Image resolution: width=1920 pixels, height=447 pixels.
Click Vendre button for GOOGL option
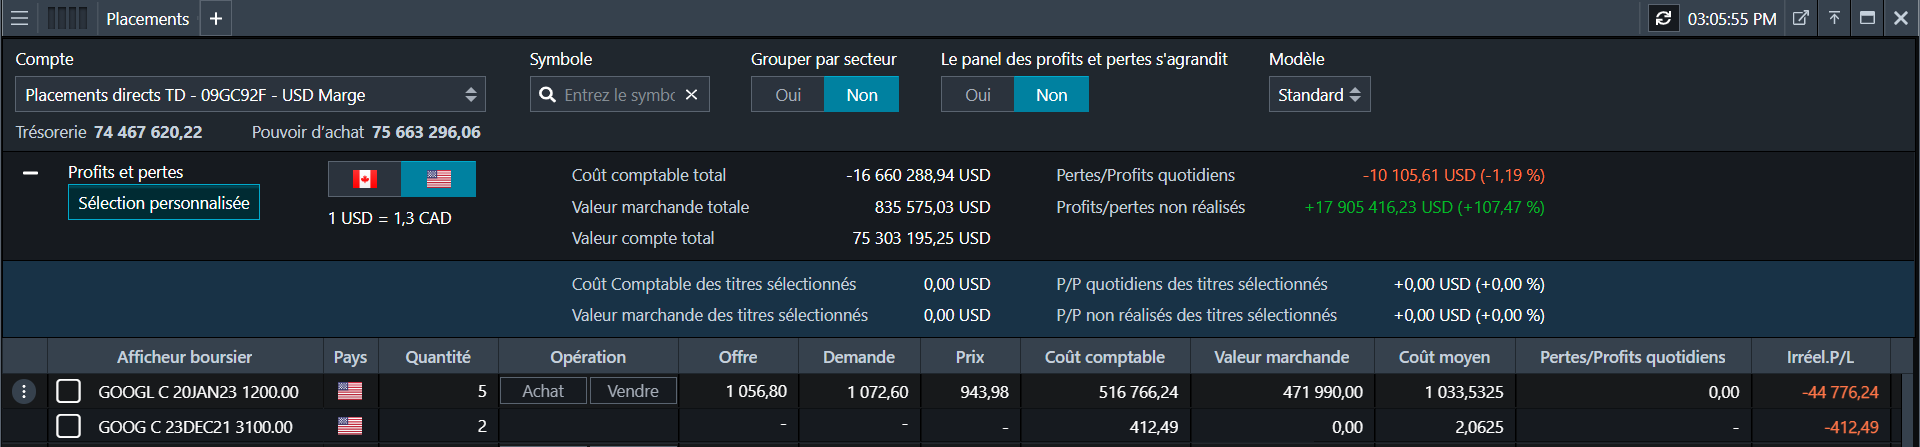click(633, 391)
